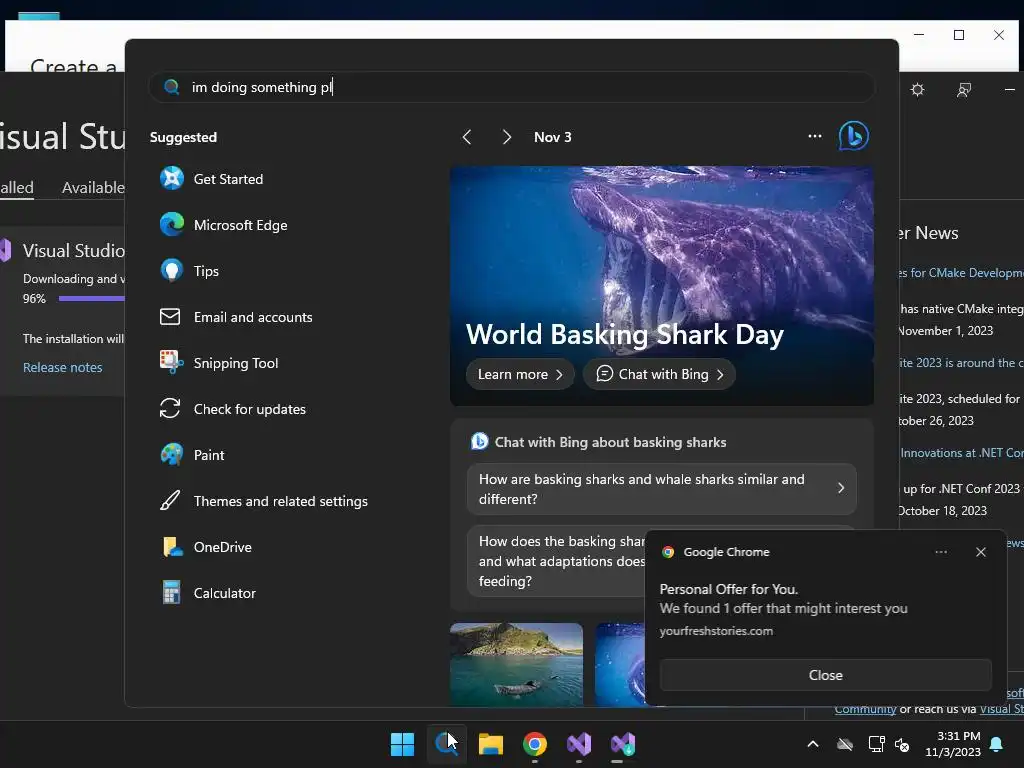This screenshot has width=1024, height=768.
Task: Launch Calculator from suggested list
Action: (x=208, y=593)
